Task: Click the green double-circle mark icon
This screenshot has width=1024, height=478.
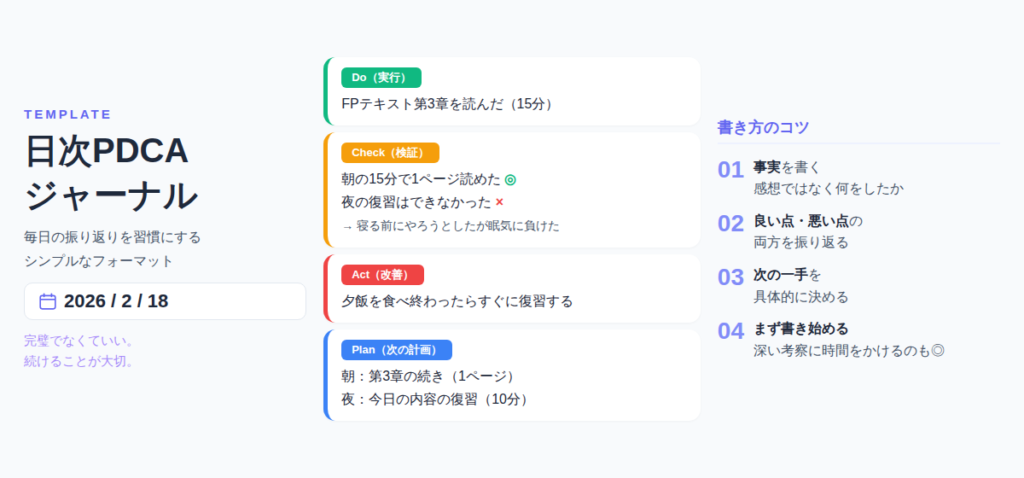Action: click(x=510, y=179)
